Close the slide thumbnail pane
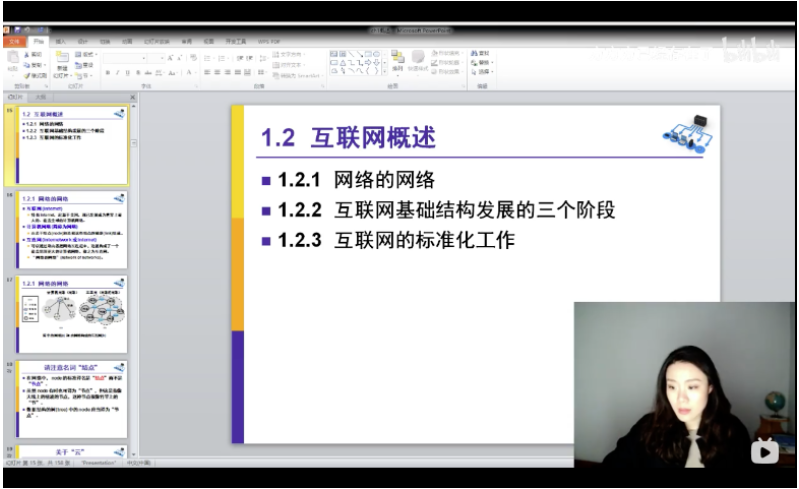The image size is (799, 489). click(133, 97)
